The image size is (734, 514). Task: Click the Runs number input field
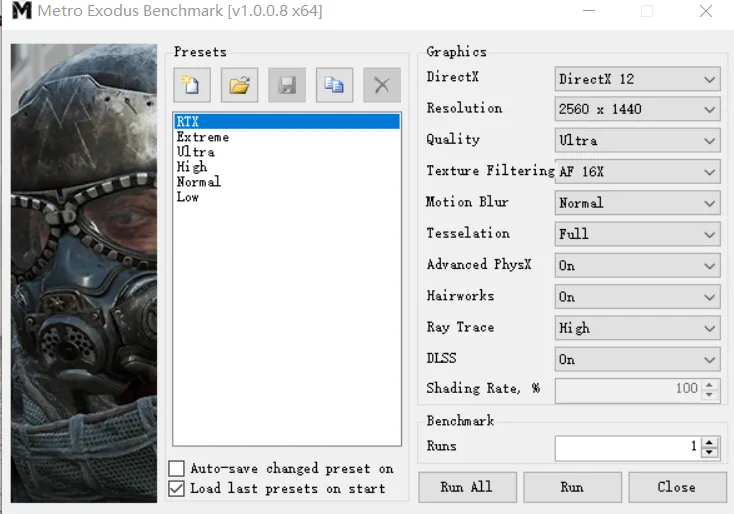tap(628, 448)
